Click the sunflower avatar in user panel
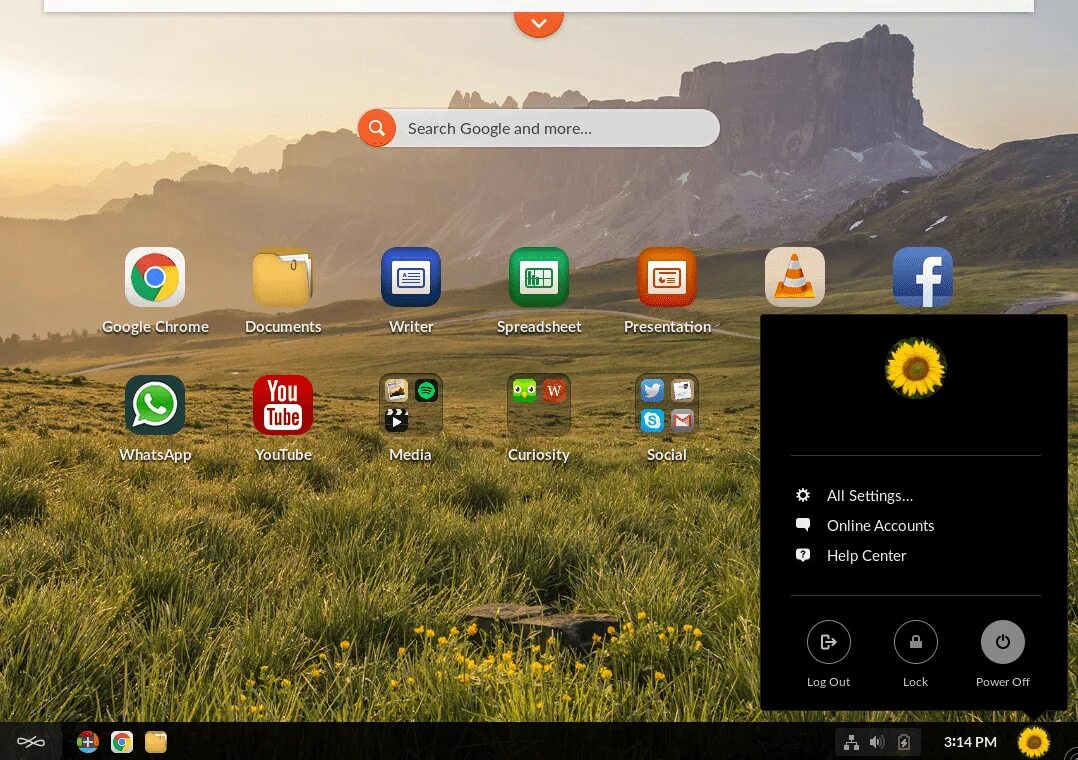Image resolution: width=1078 pixels, height=760 pixels. click(x=916, y=368)
